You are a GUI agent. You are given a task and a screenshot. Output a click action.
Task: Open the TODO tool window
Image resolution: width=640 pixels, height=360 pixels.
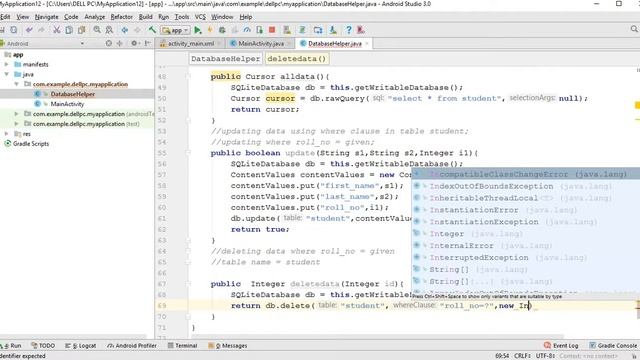(43, 345)
